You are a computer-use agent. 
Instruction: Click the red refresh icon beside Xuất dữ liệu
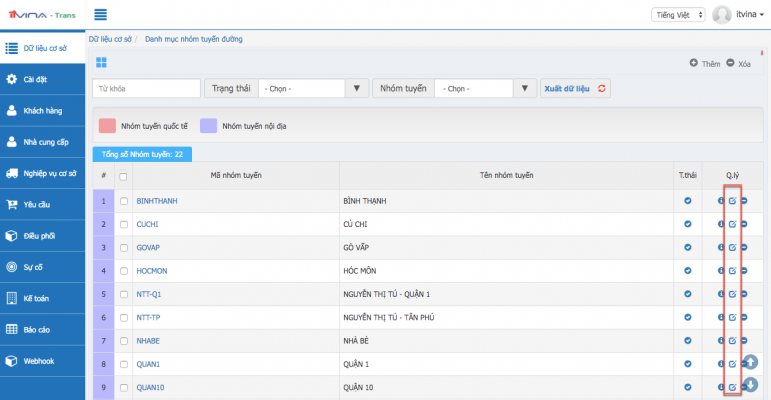click(602, 88)
